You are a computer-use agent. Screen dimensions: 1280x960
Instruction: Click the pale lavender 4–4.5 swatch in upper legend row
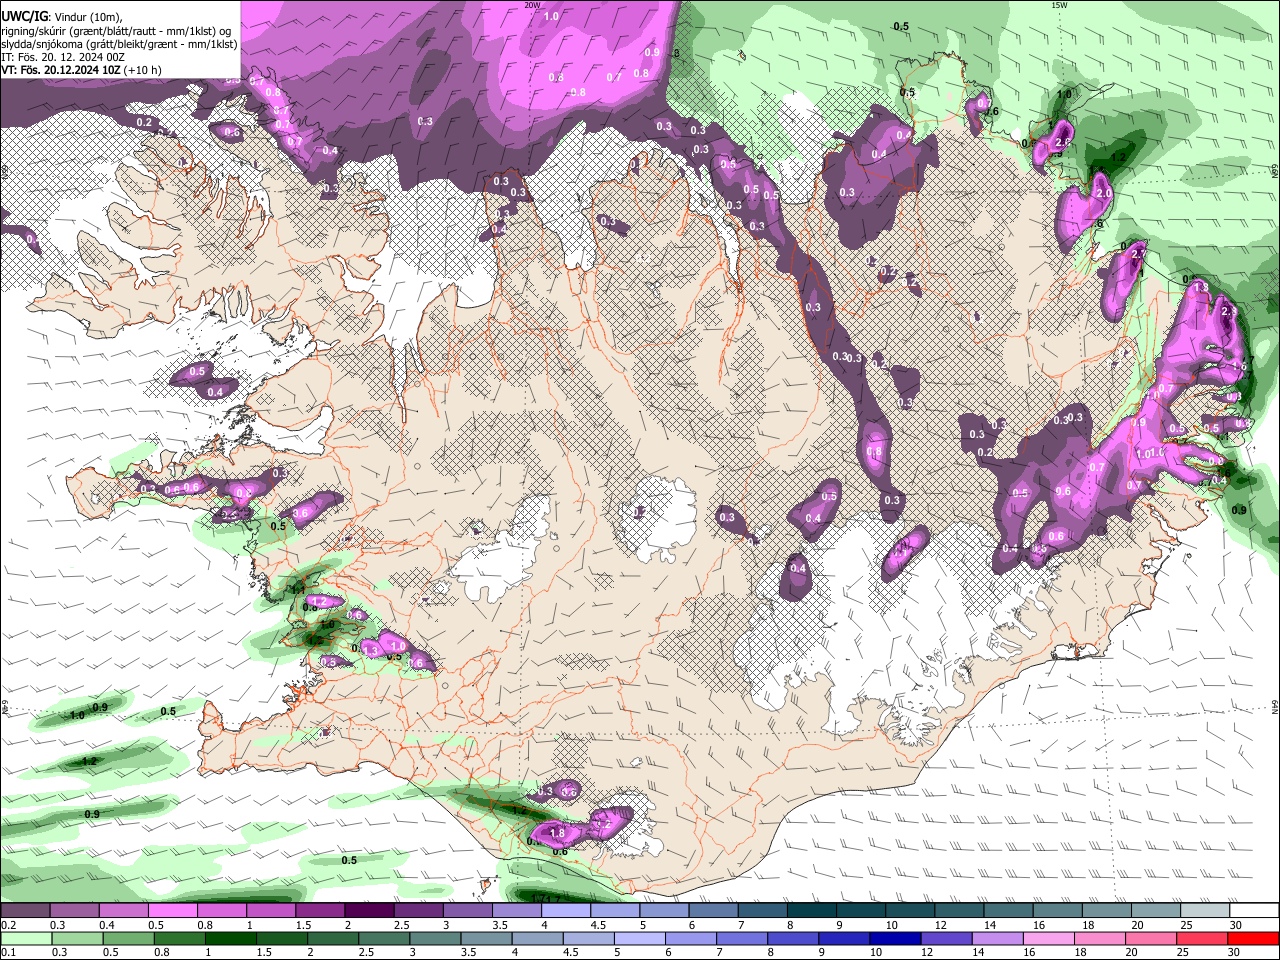566,911
